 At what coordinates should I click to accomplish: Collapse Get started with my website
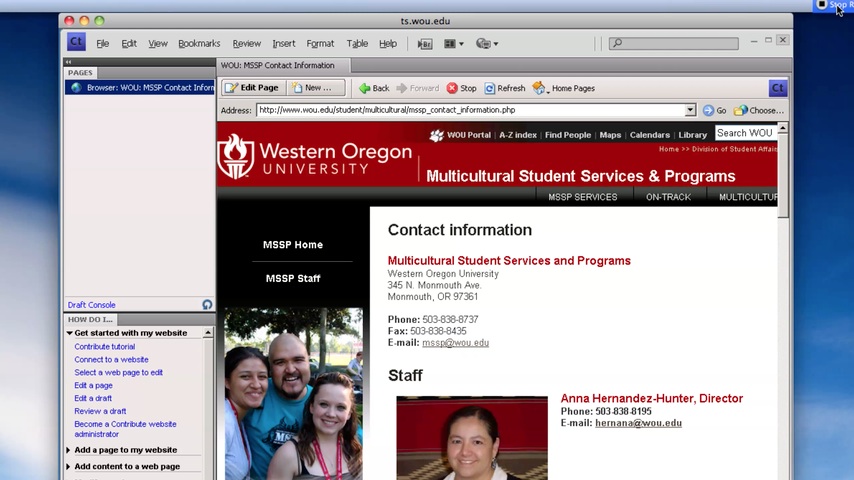pyautogui.click(x=69, y=333)
